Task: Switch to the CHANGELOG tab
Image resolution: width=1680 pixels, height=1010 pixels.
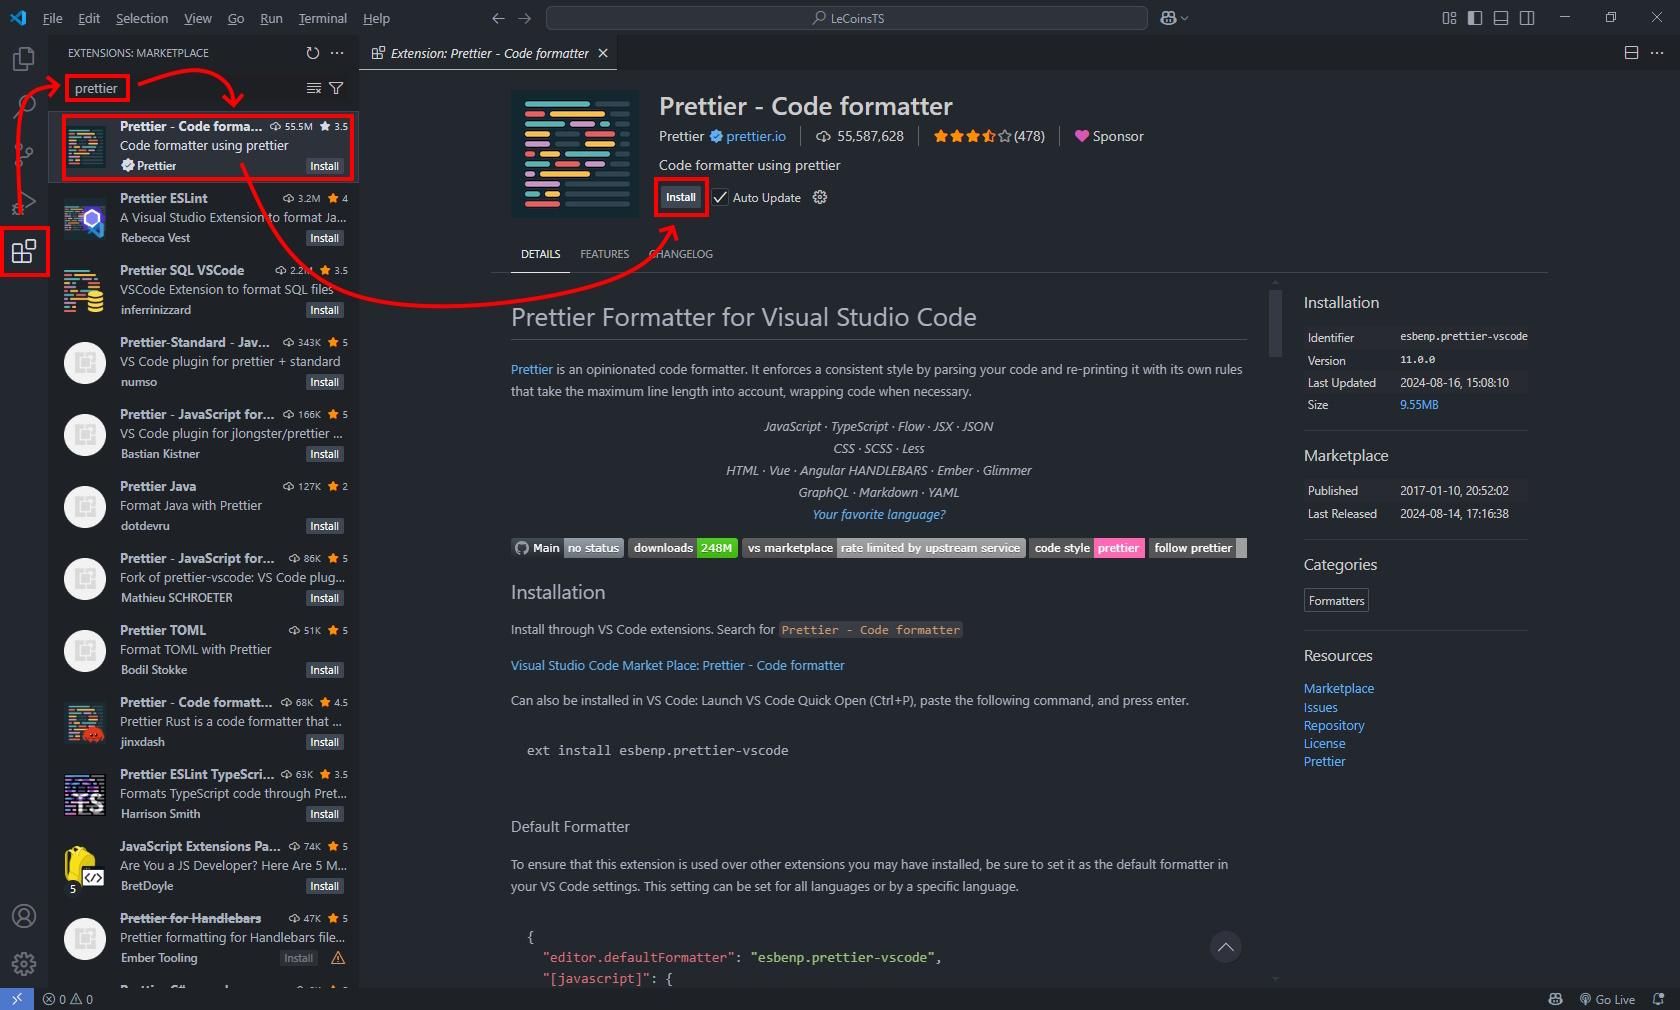Action: click(x=681, y=254)
